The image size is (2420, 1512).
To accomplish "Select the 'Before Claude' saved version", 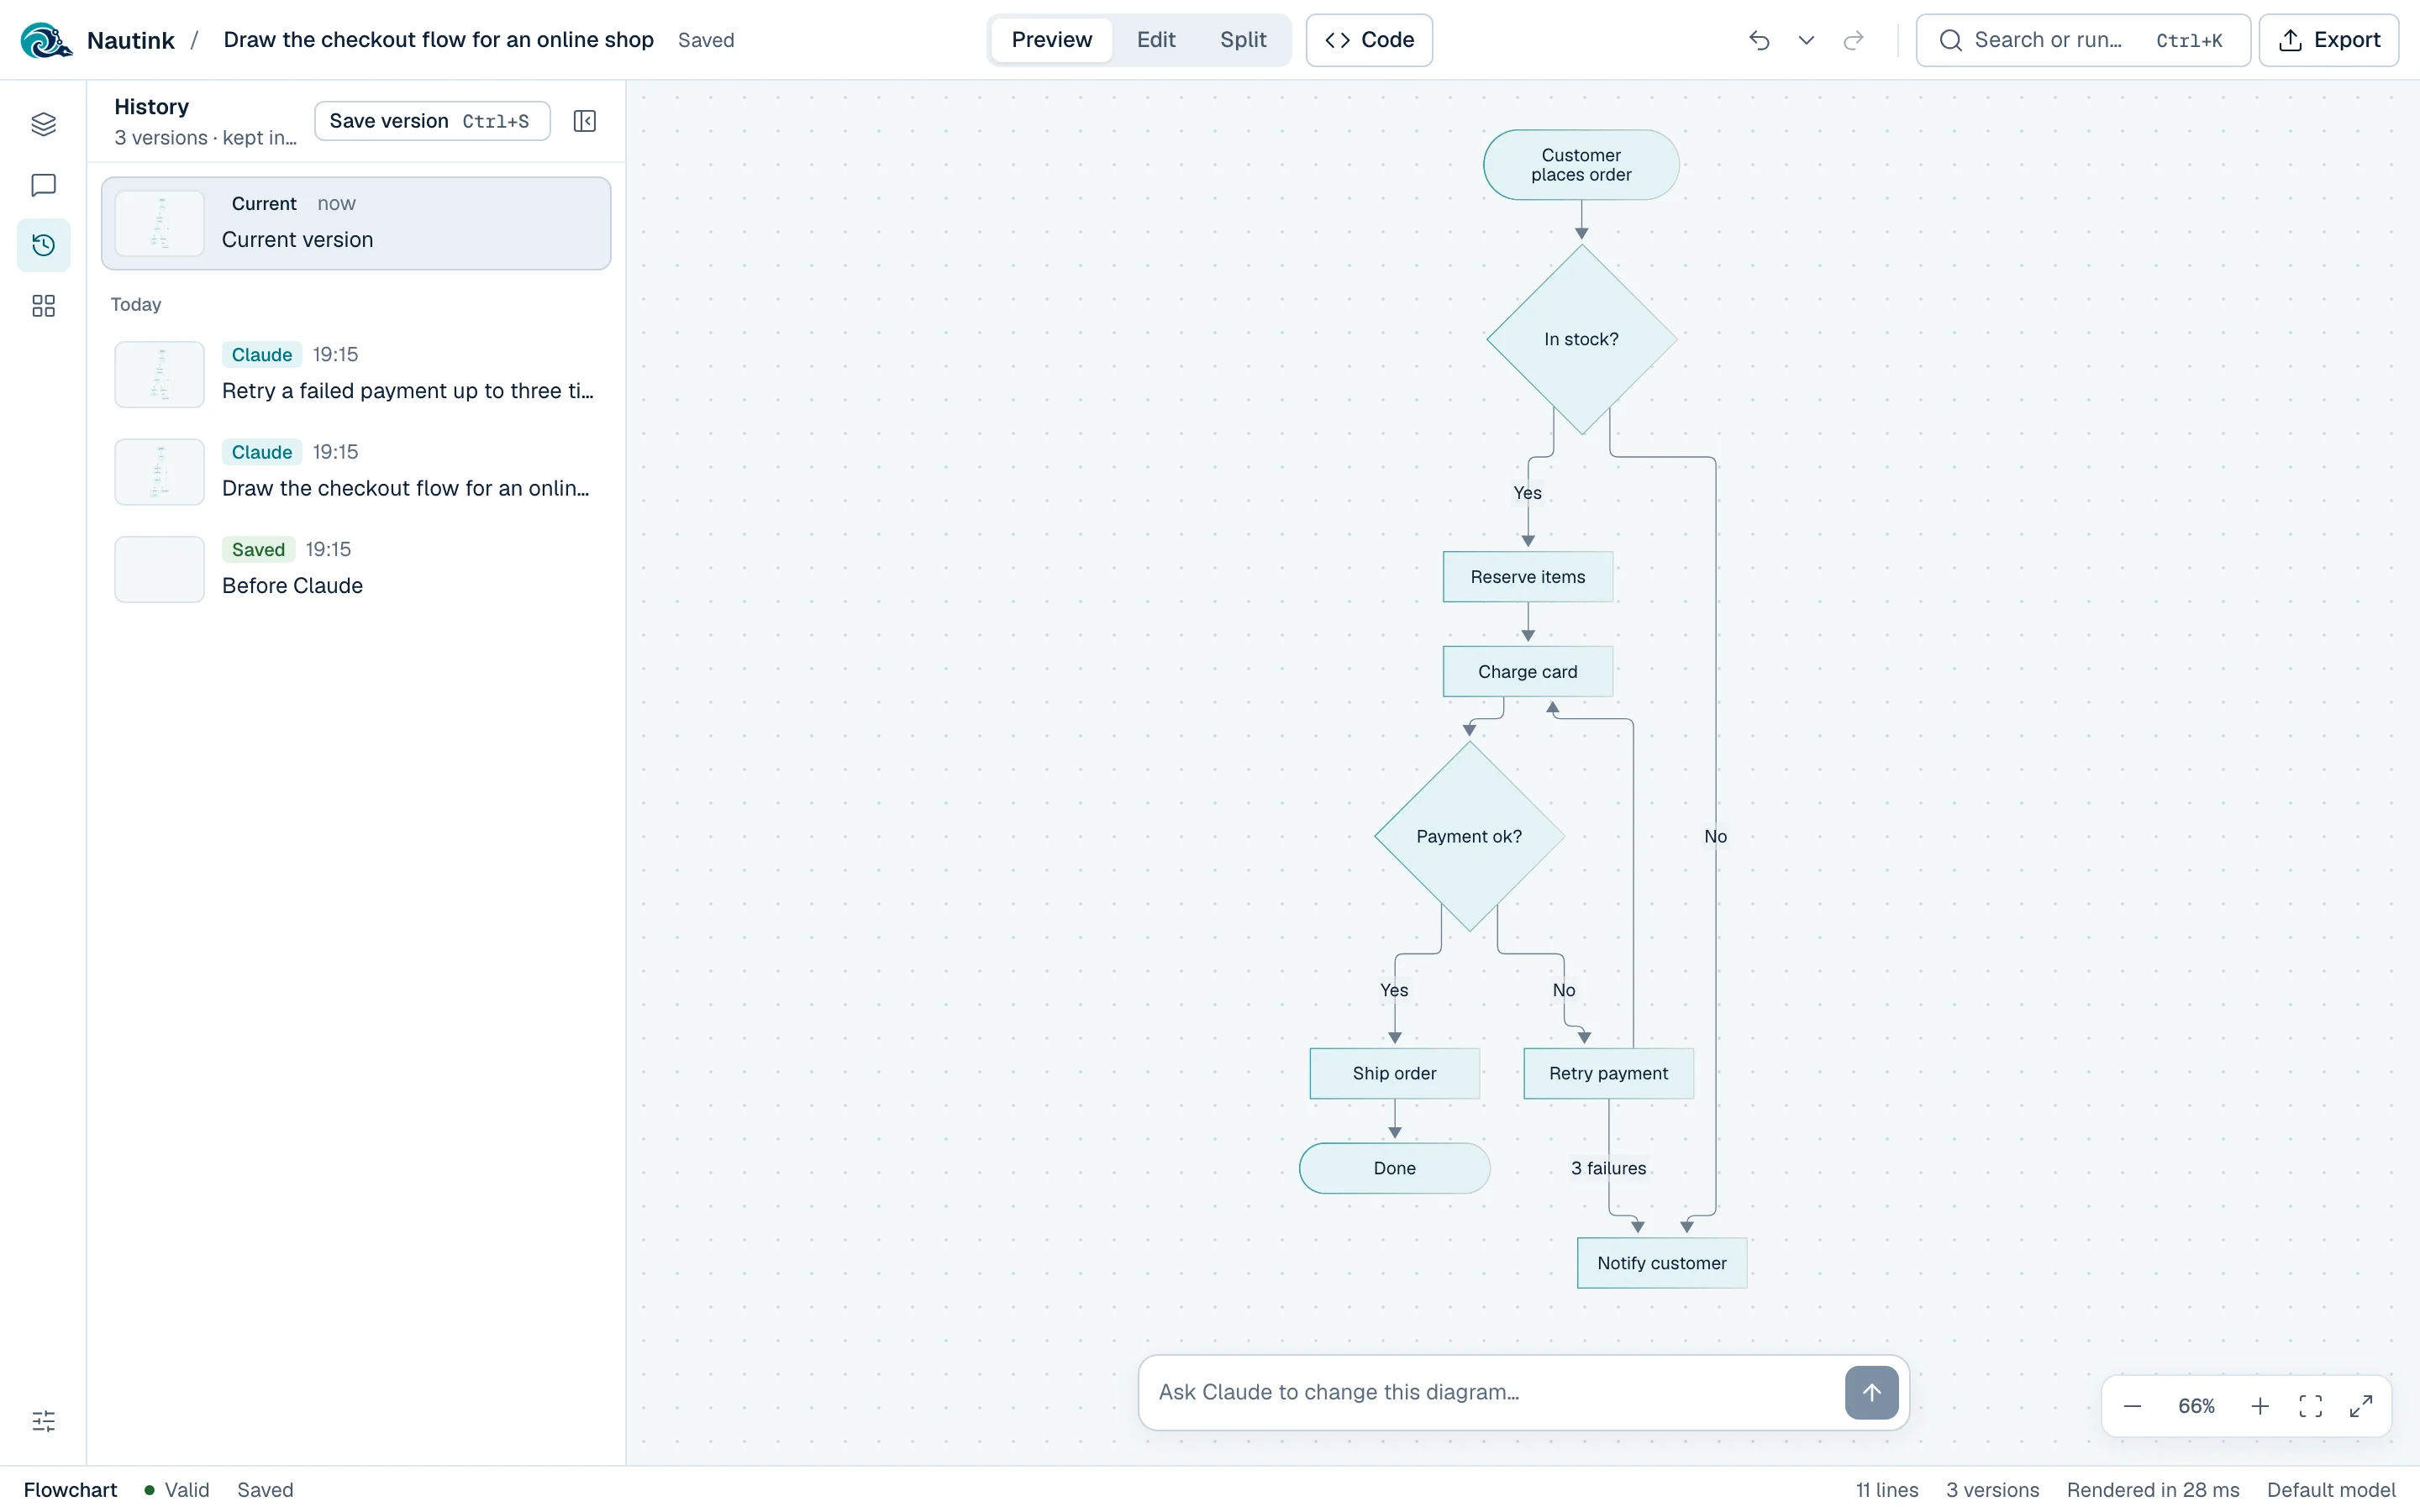I will click(356, 569).
